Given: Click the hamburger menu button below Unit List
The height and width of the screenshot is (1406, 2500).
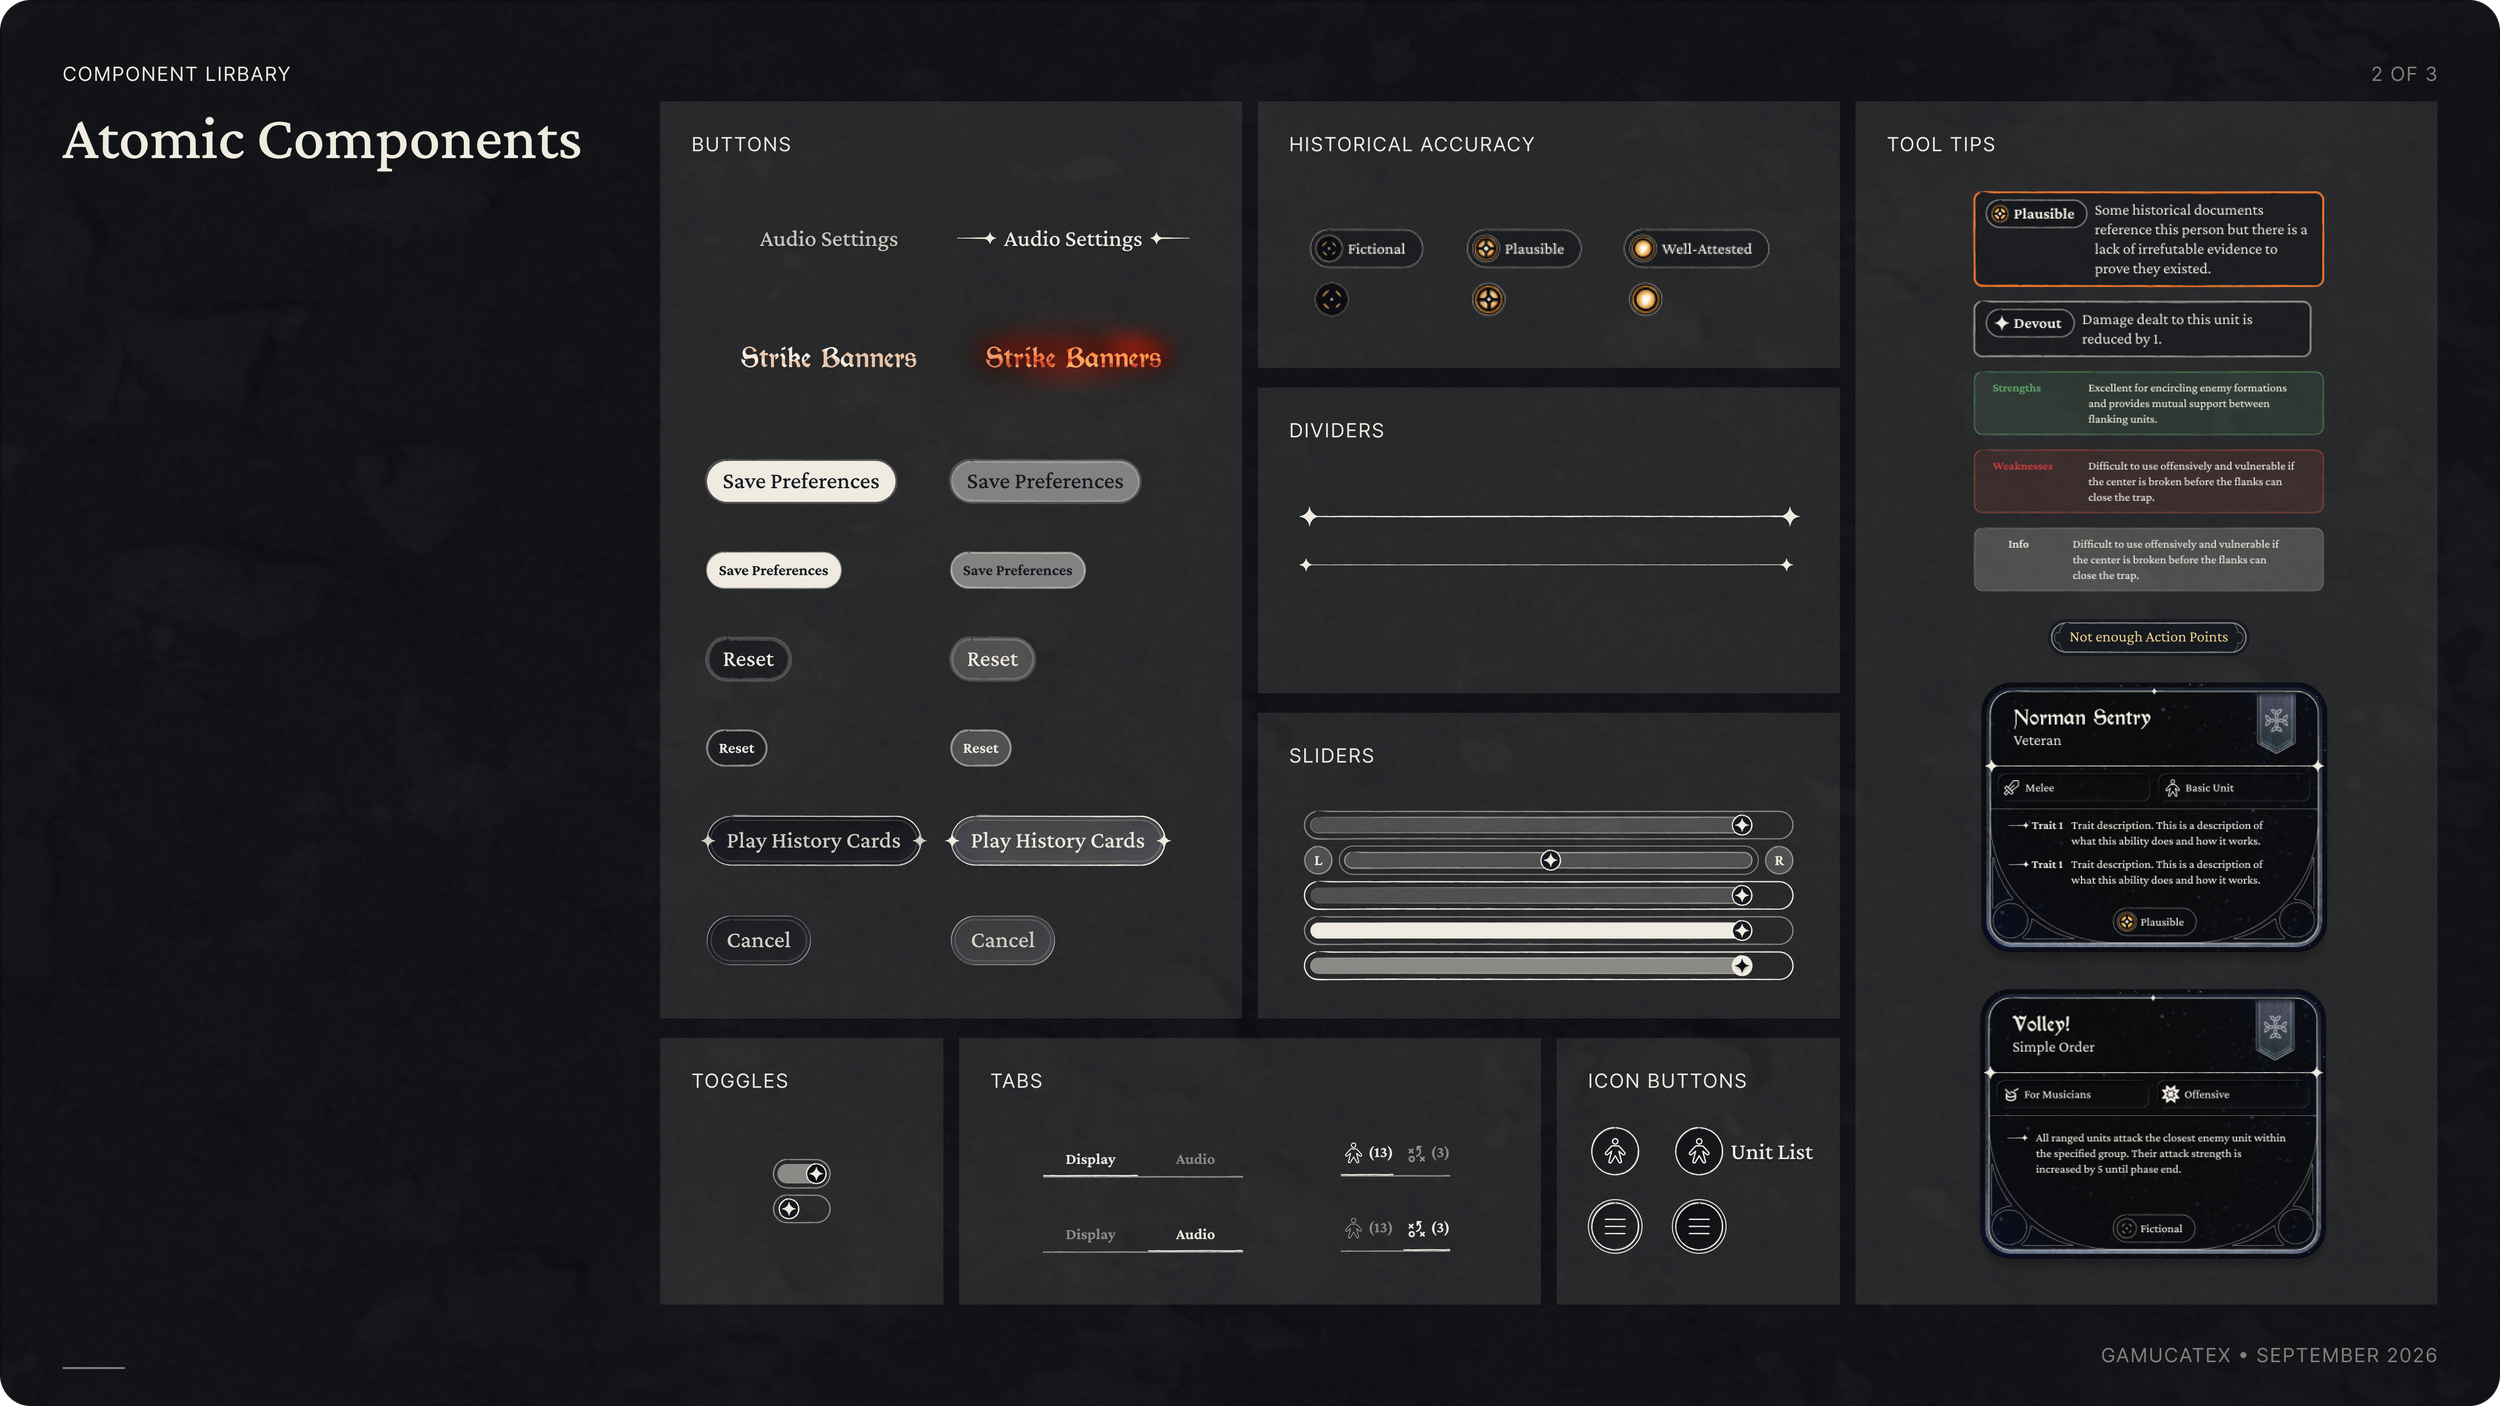Looking at the screenshot, I should pos(1699,1227).
